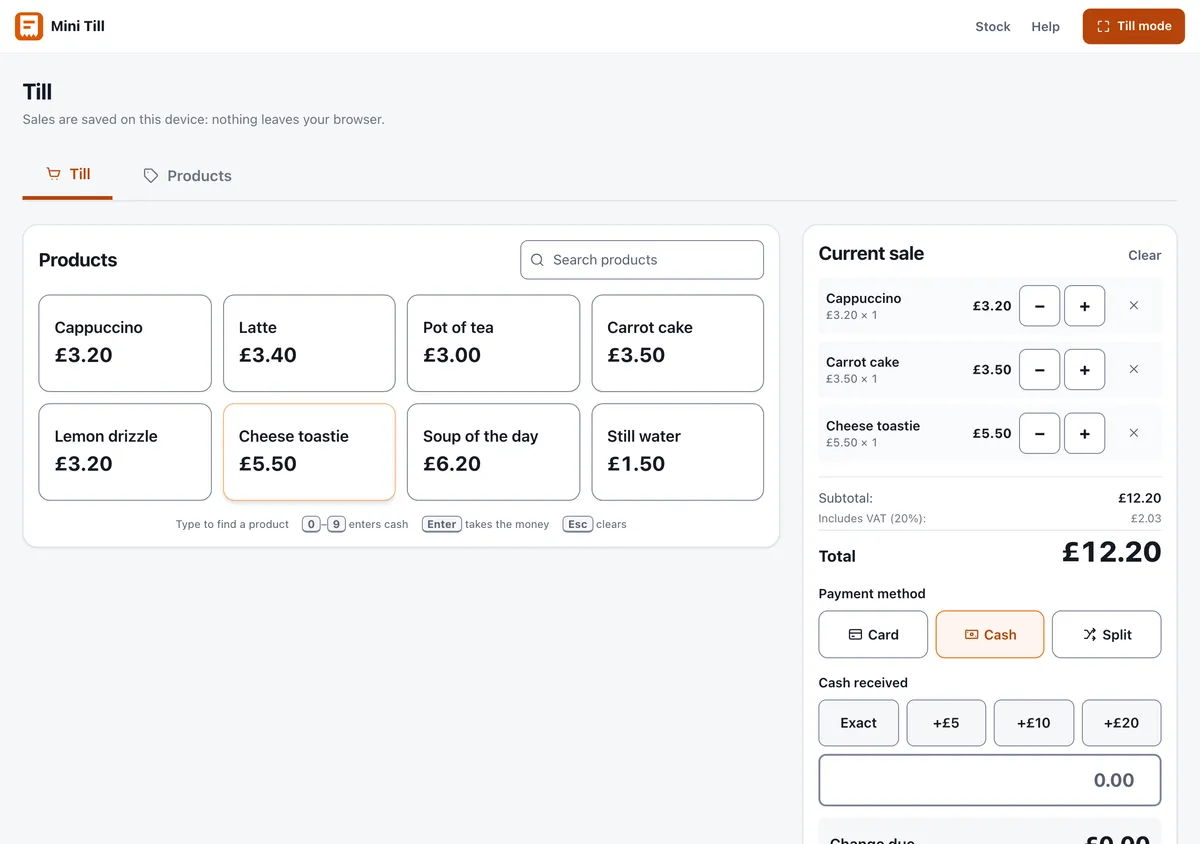1200x844 pixels.
Task: Add Soup of the day to sale
Action: (x=493, y=452)
